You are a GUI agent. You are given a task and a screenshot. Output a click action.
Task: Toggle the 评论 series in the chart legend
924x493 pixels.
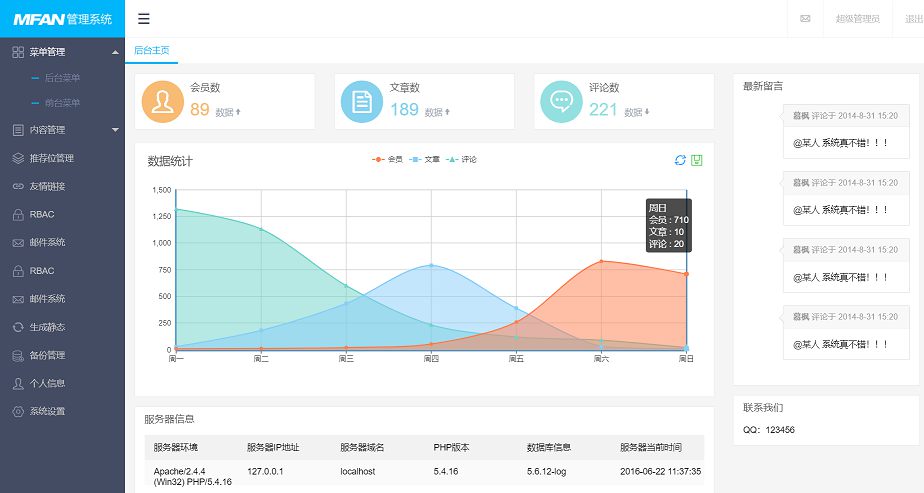click(x=462, y=159)
